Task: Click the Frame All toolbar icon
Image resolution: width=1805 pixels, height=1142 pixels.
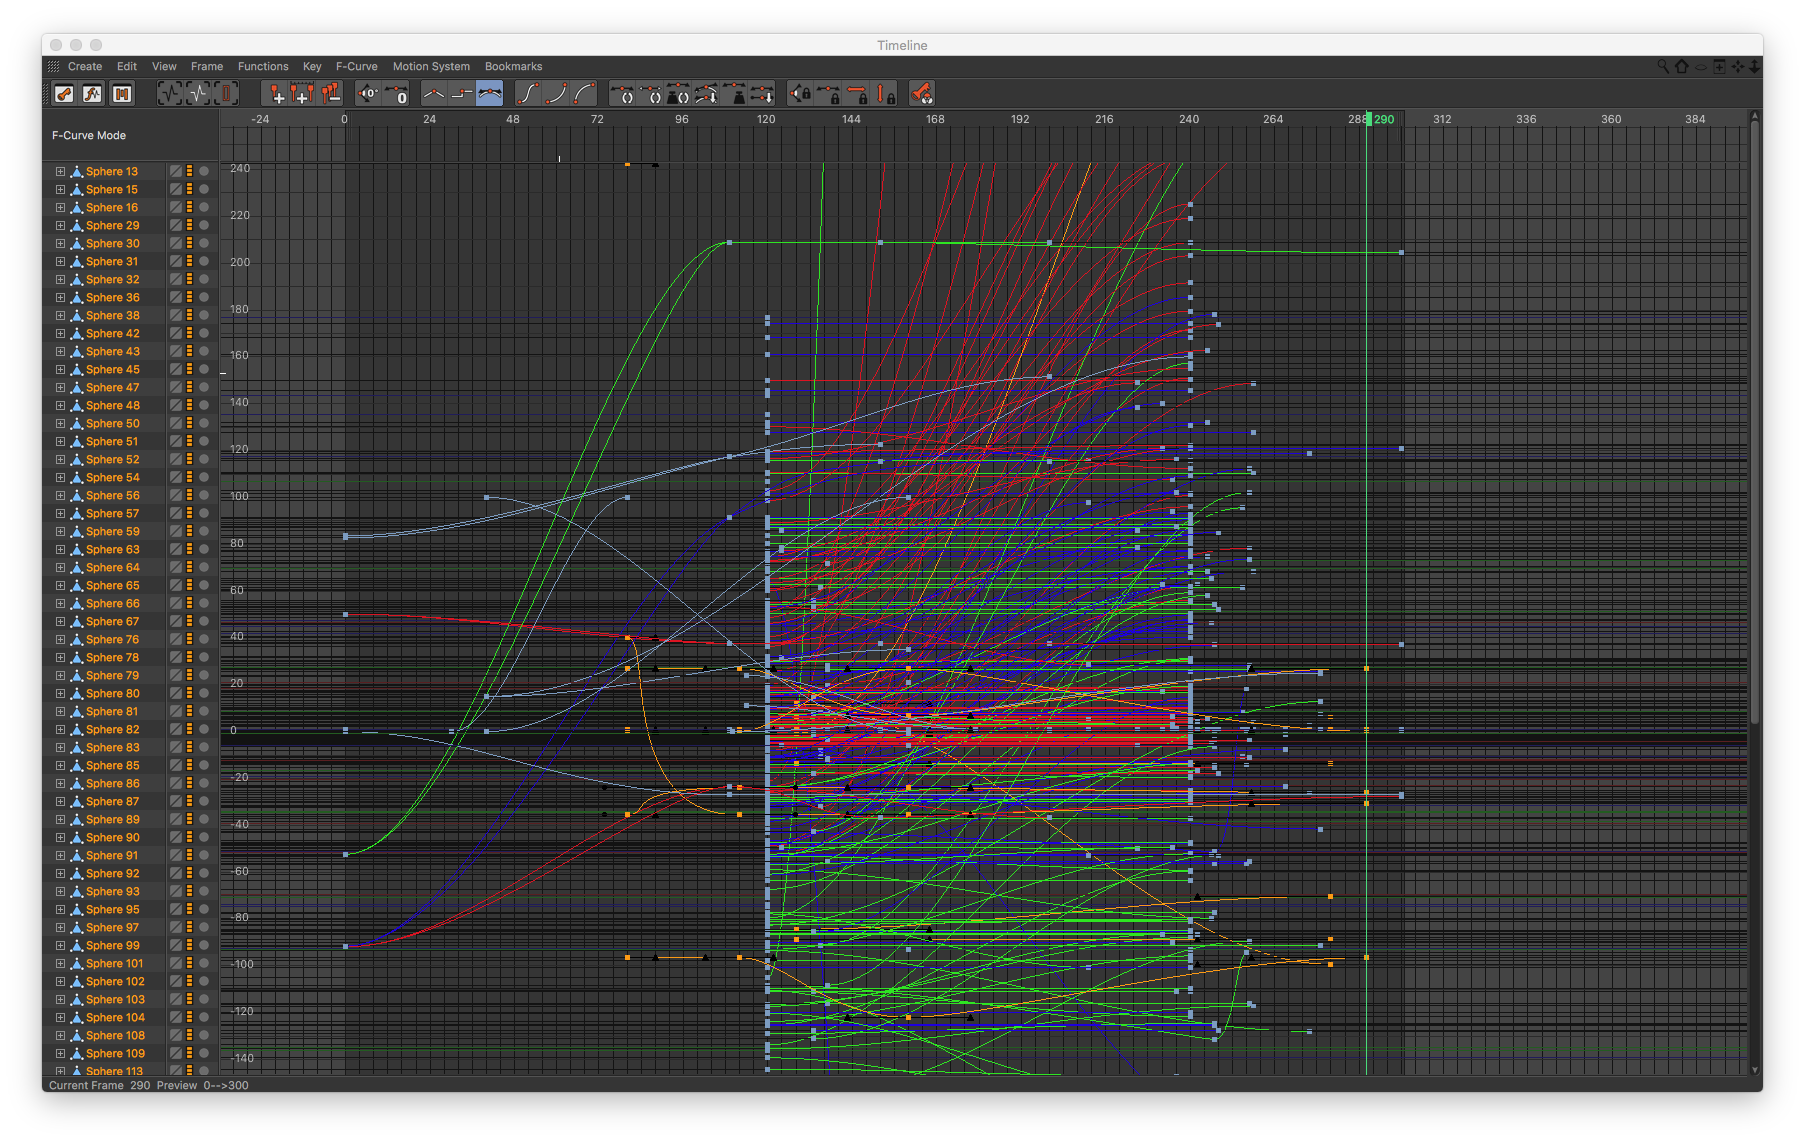Action: click(x=171, y=94)
